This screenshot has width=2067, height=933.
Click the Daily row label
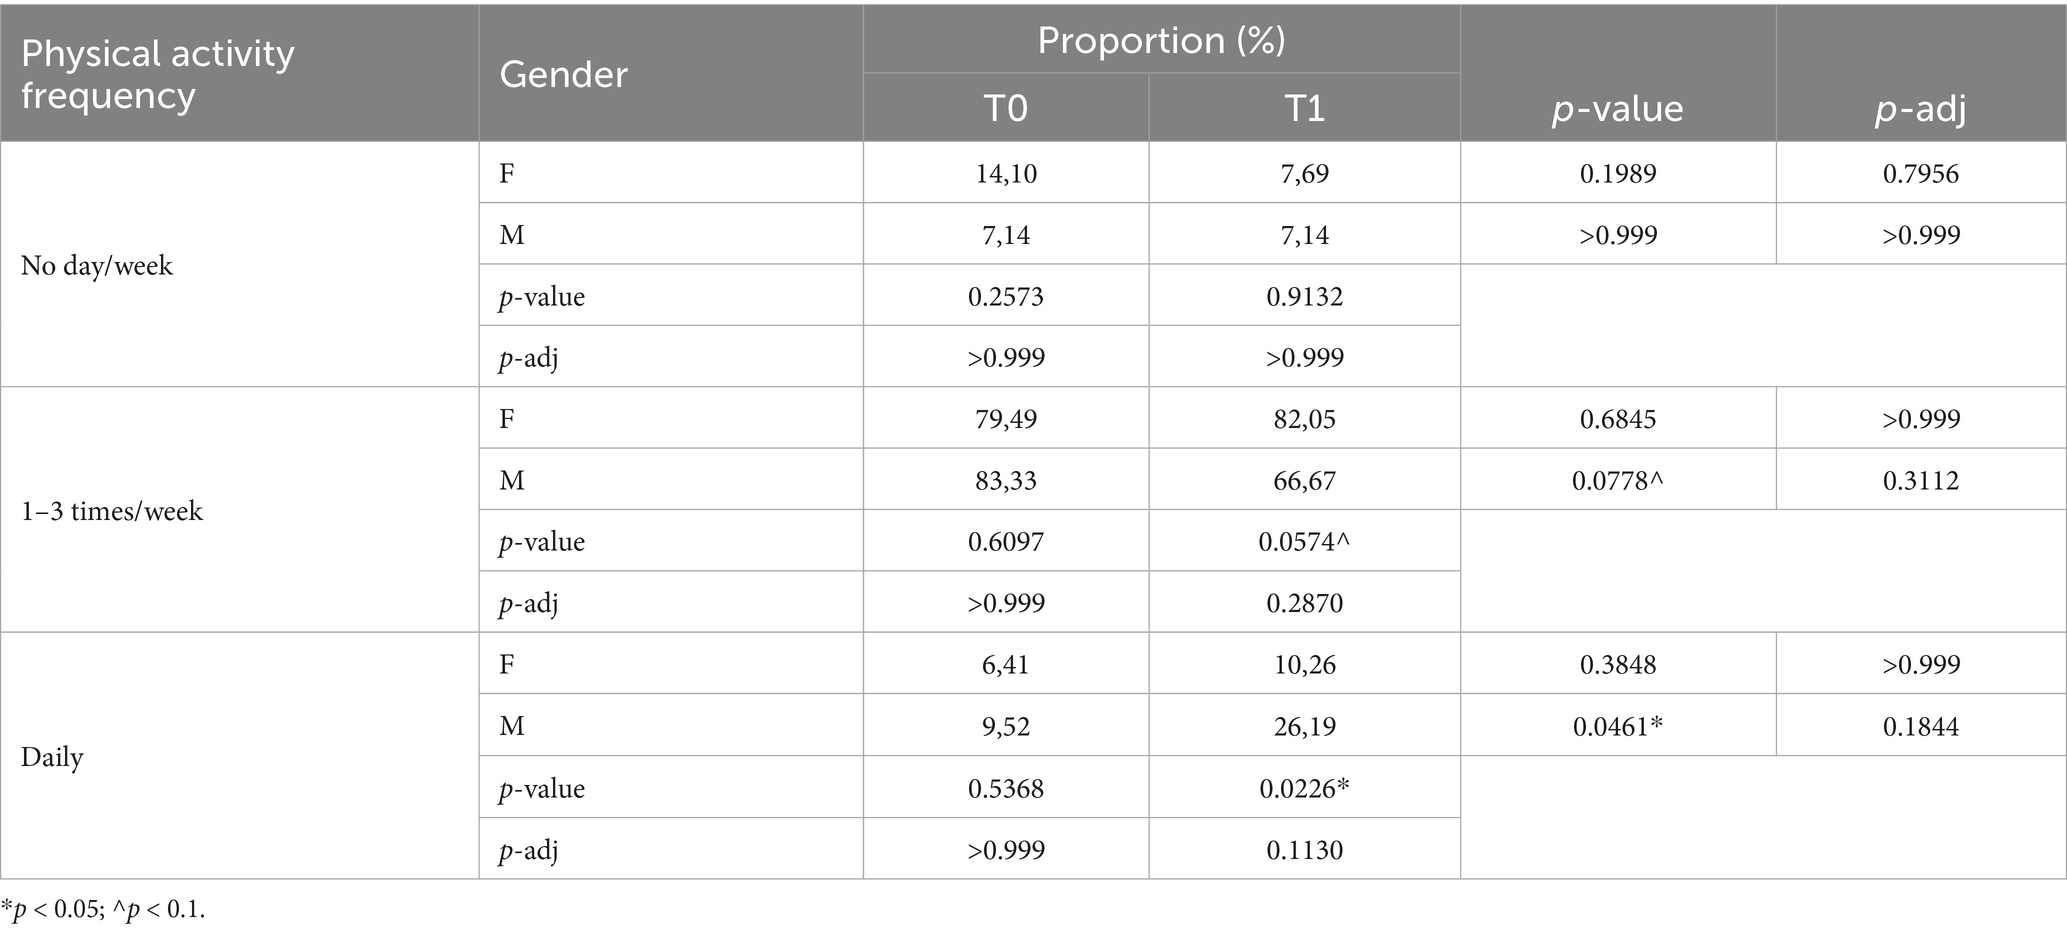pyautogui.click(x=52, y=757)
